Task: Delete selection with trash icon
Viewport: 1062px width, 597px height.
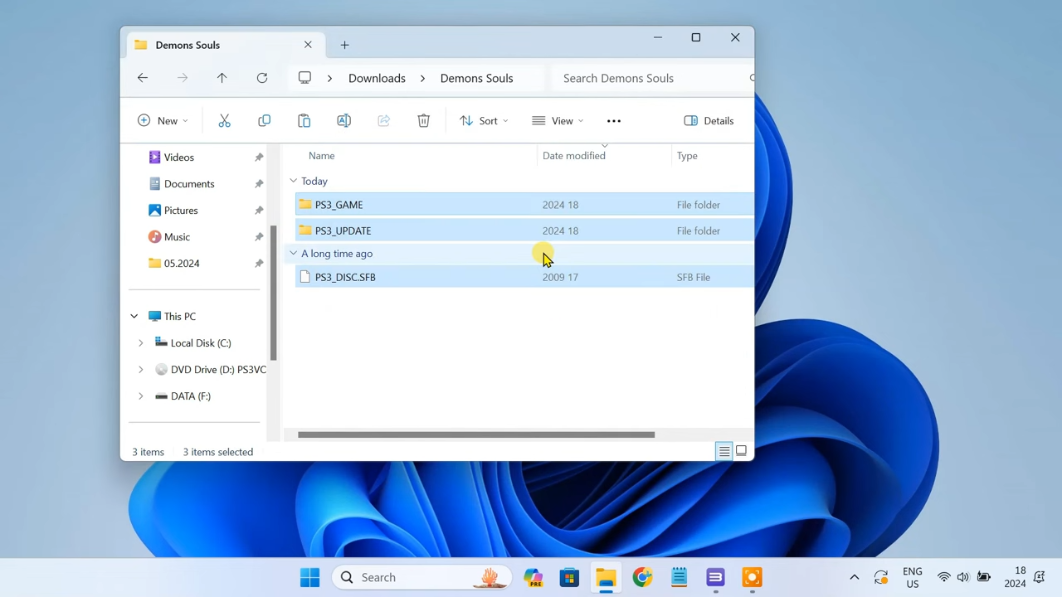Action: tap(423, 121)
